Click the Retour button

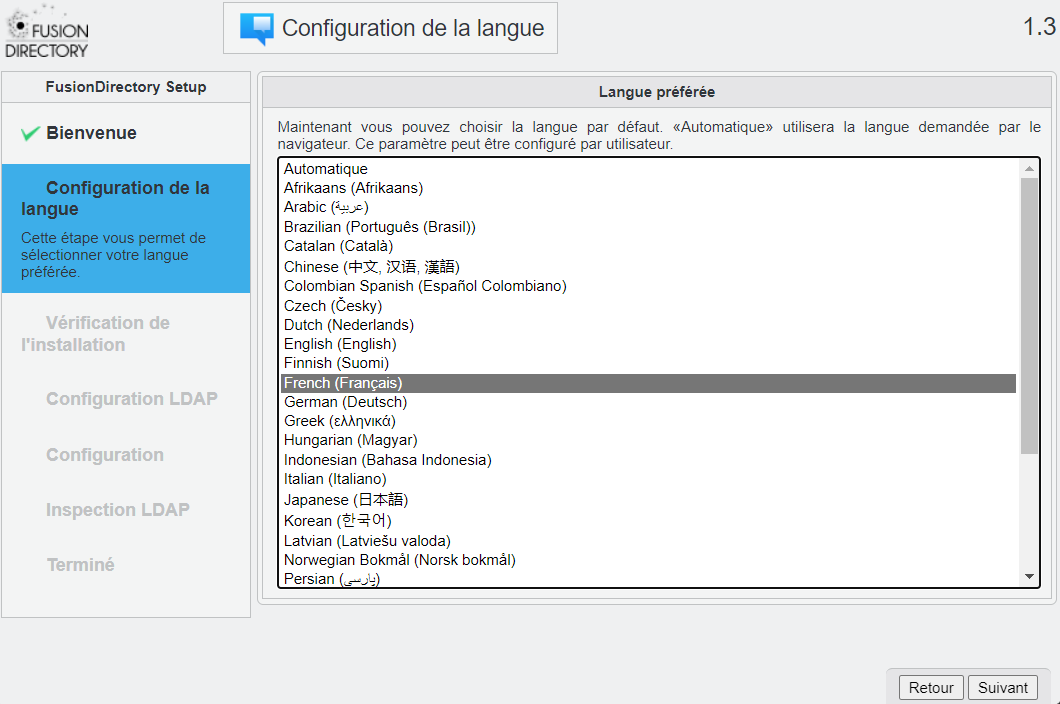click(931, 688)
